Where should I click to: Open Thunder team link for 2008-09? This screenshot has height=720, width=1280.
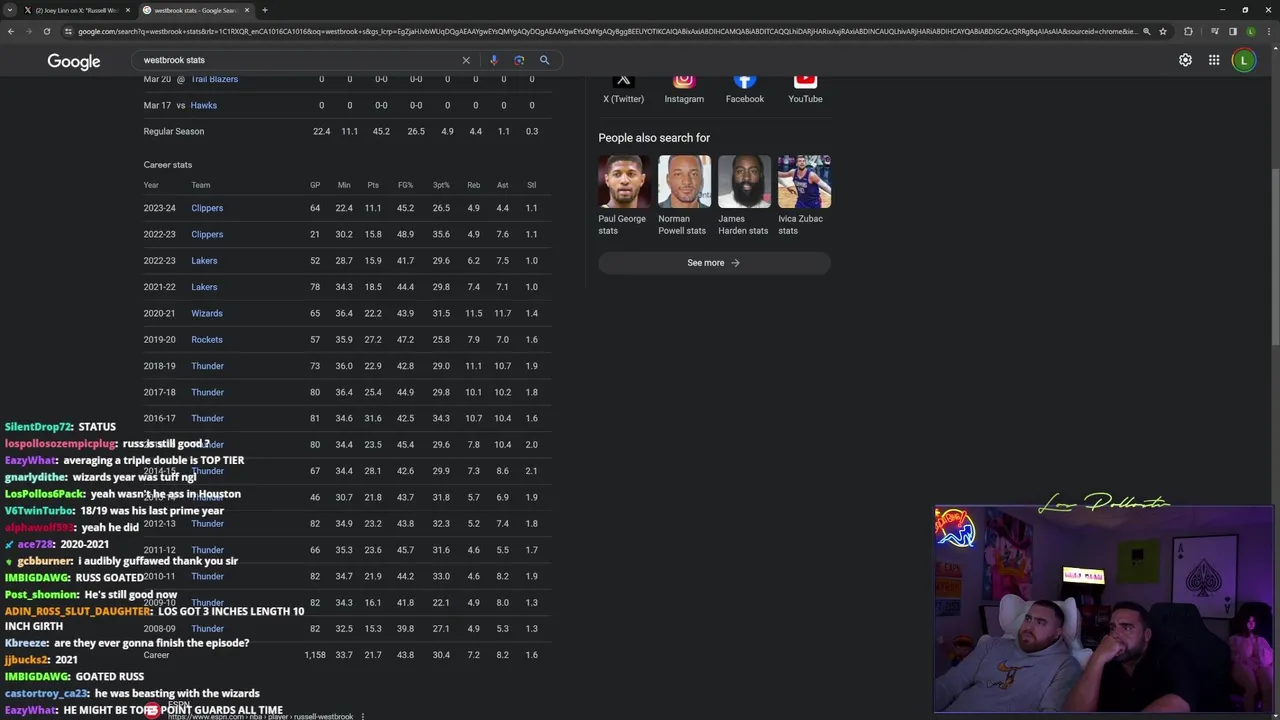[207, 629]
